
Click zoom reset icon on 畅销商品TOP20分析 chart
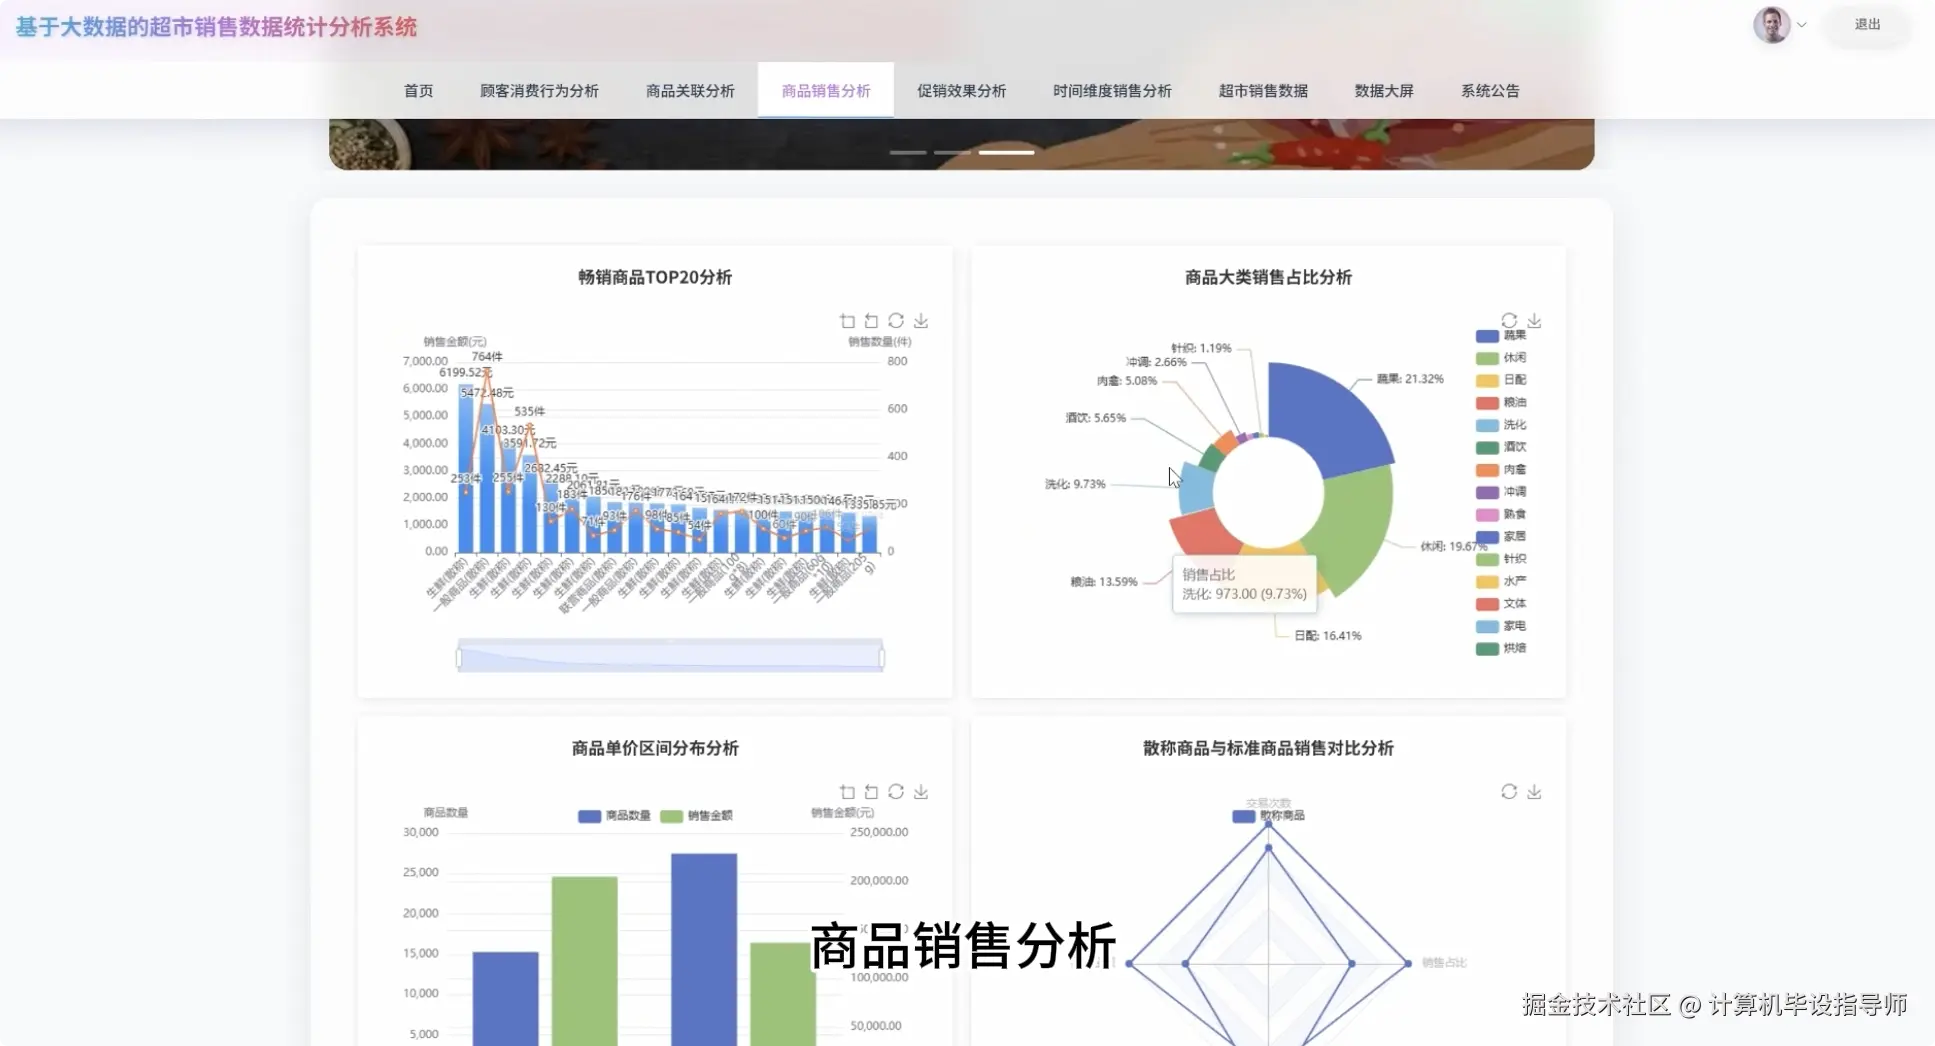pyautogui.click(x=871, y=321)
